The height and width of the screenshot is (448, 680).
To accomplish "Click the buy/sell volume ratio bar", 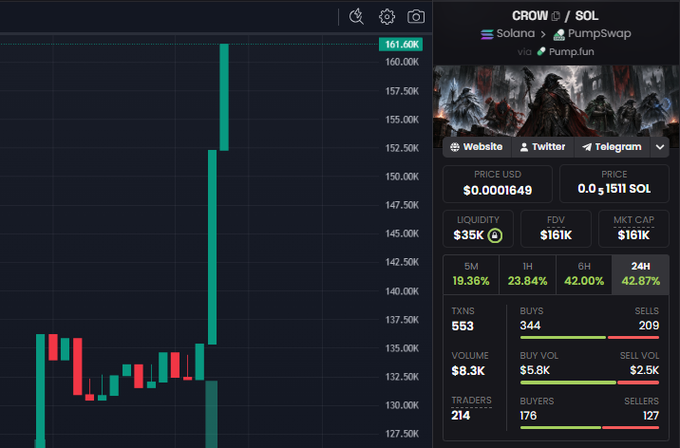I will (589, 383).
